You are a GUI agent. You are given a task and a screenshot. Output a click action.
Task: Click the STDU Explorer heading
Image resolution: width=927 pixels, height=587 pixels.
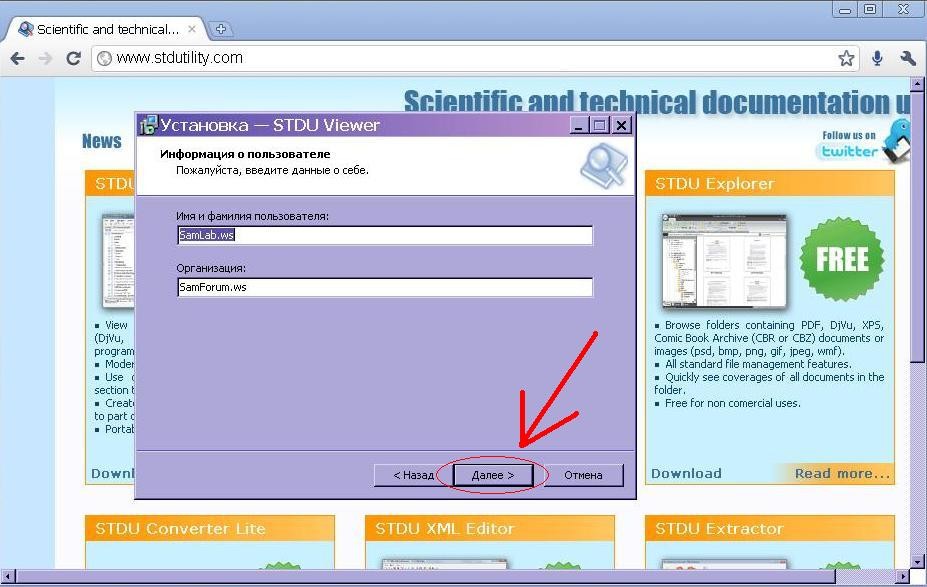point(714,184)
